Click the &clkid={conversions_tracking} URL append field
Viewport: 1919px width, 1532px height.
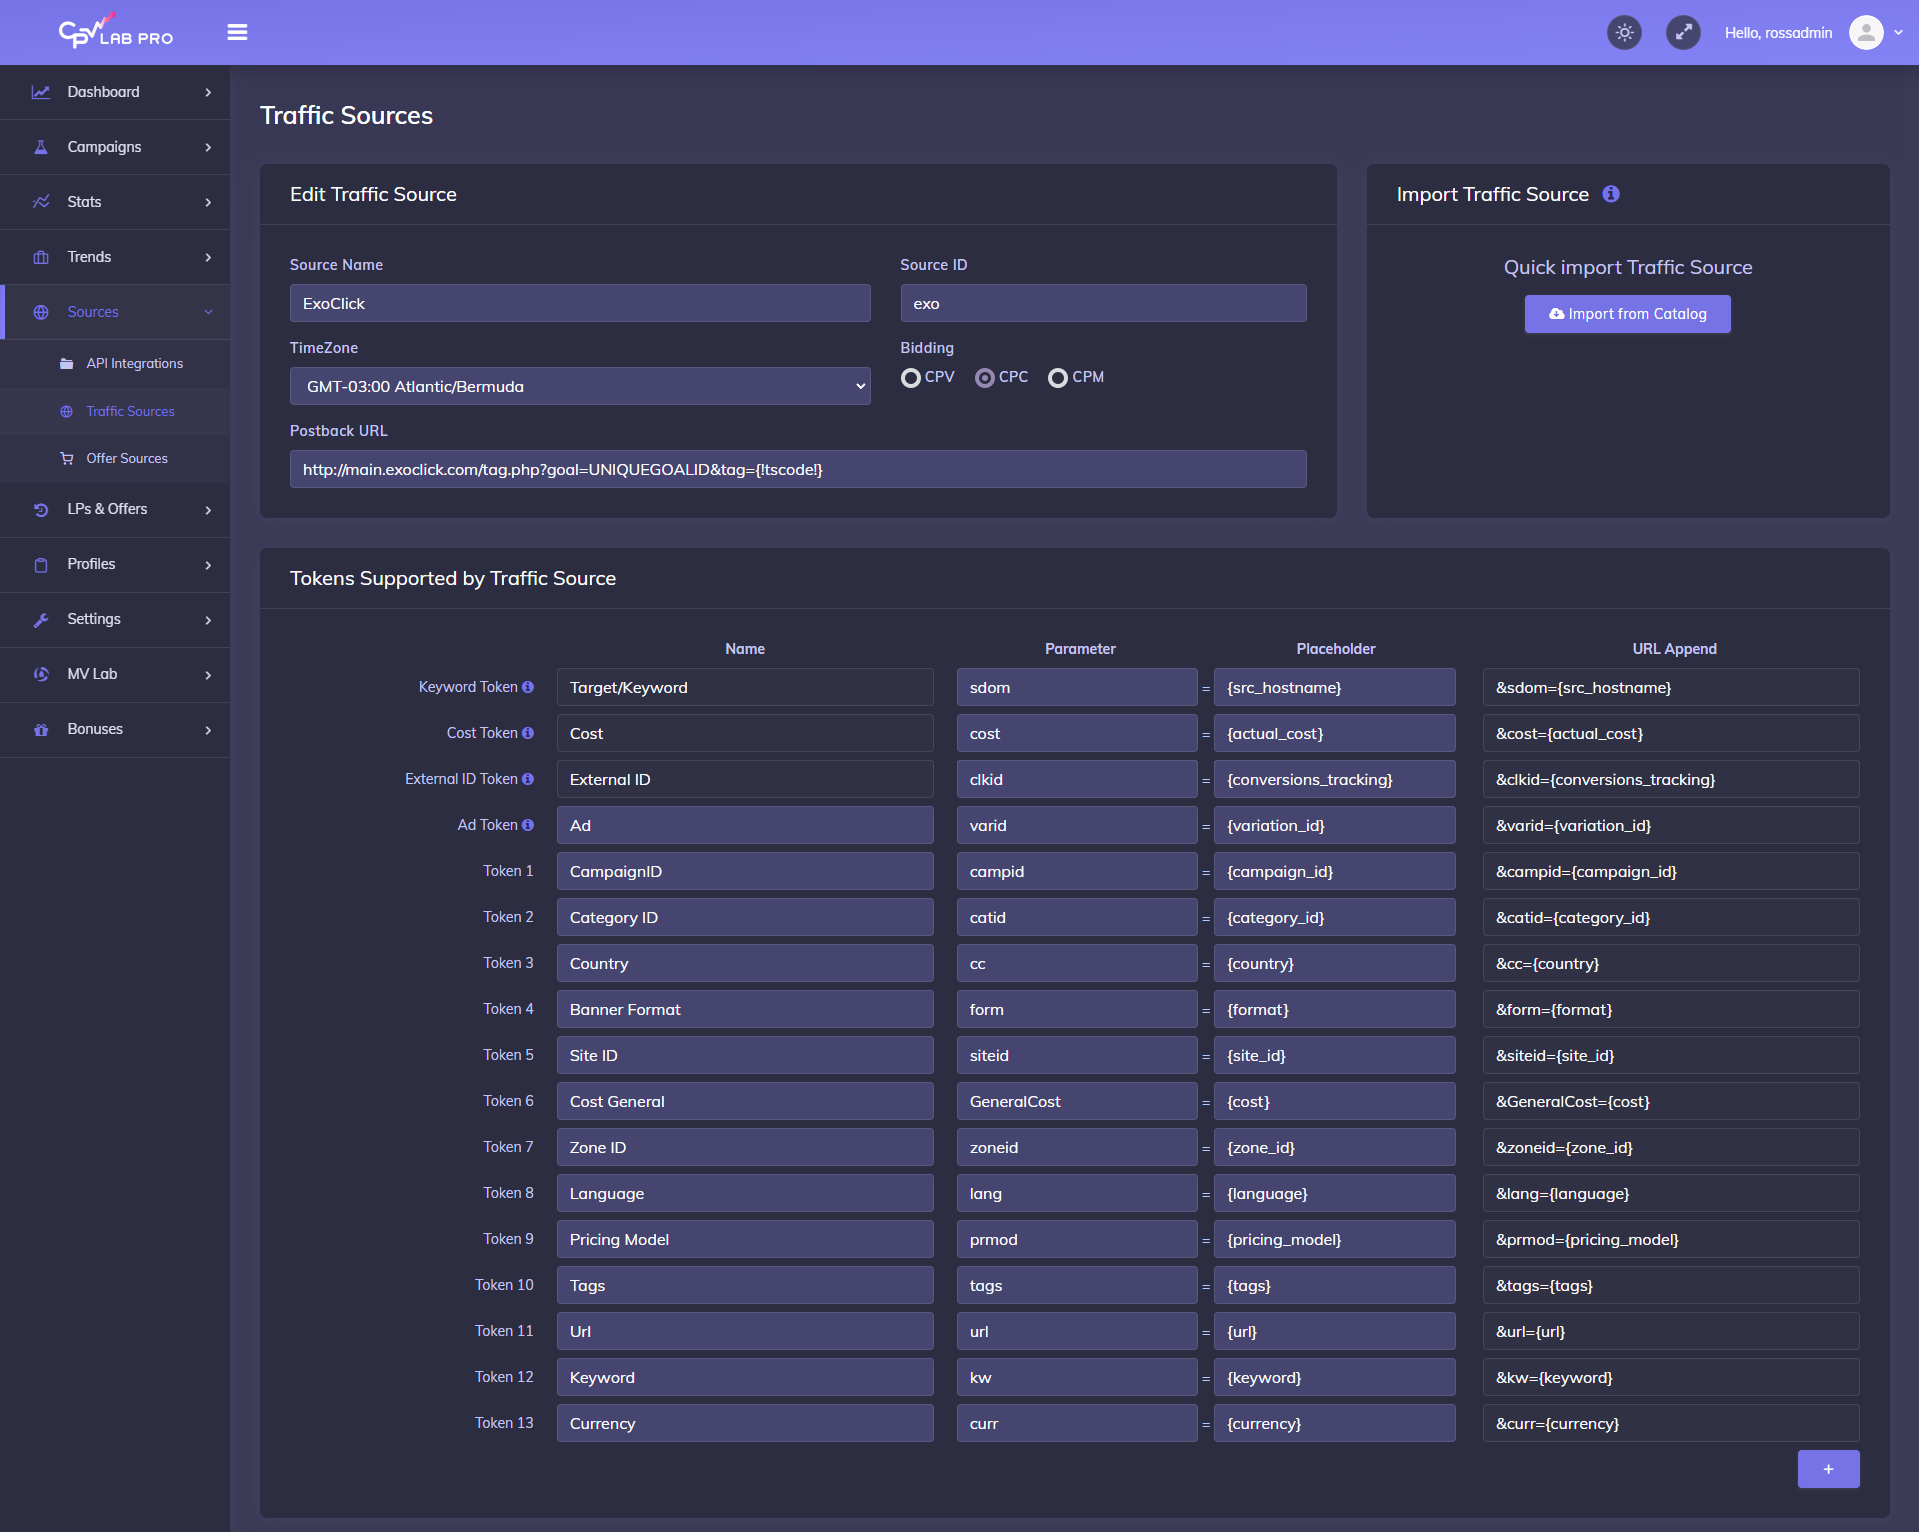(x=1671, y=779)
